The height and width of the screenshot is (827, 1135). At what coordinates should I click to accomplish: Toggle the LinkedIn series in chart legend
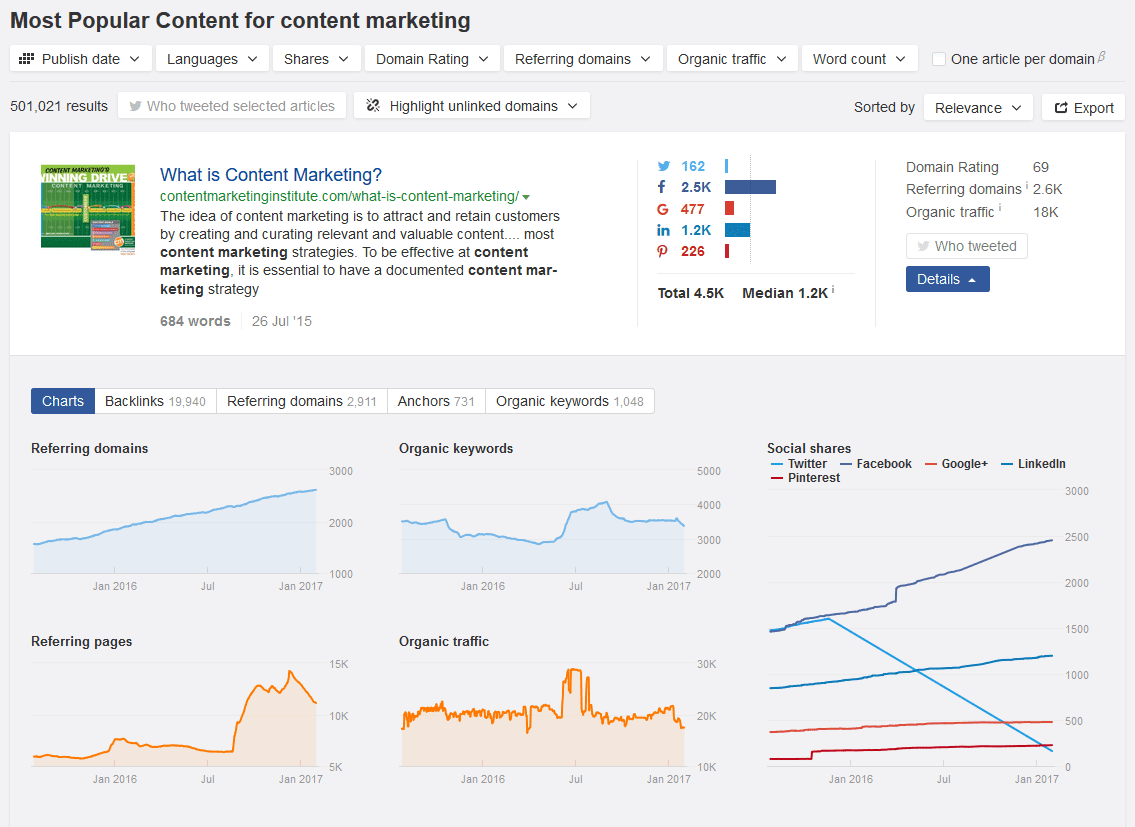[x=1034, y=463]
